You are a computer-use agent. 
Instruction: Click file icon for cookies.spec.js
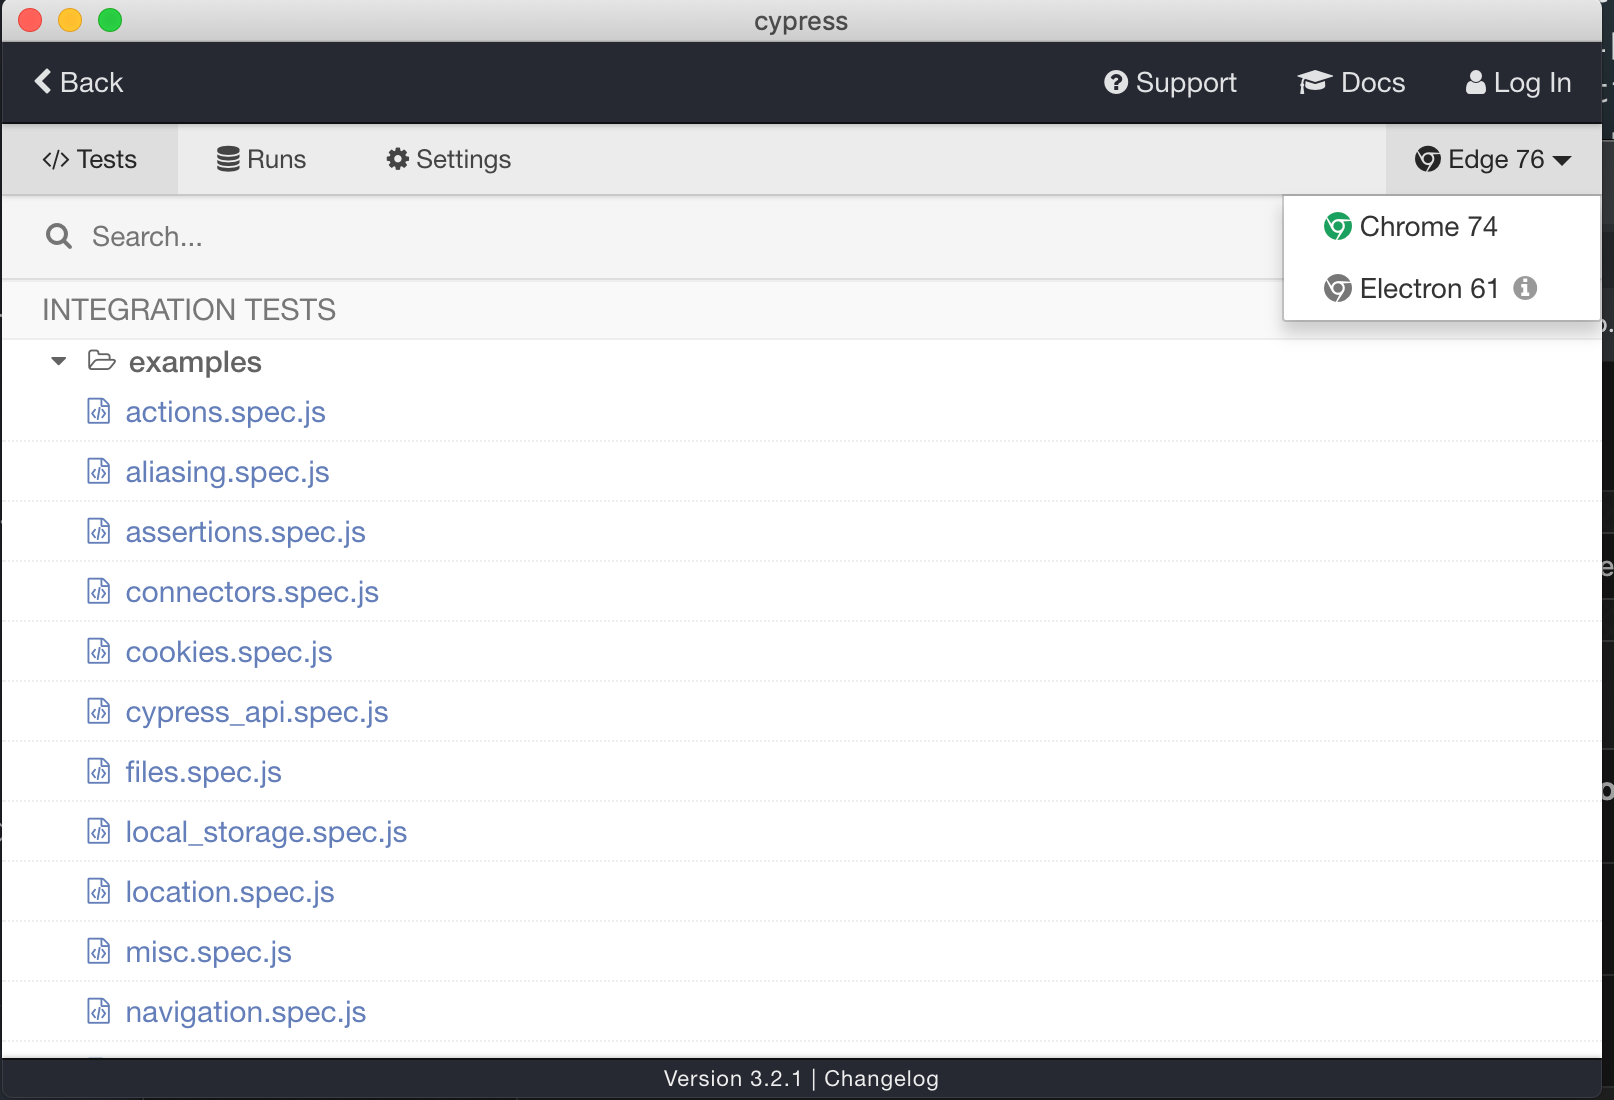pyautogui.click(x=98, y=651)
